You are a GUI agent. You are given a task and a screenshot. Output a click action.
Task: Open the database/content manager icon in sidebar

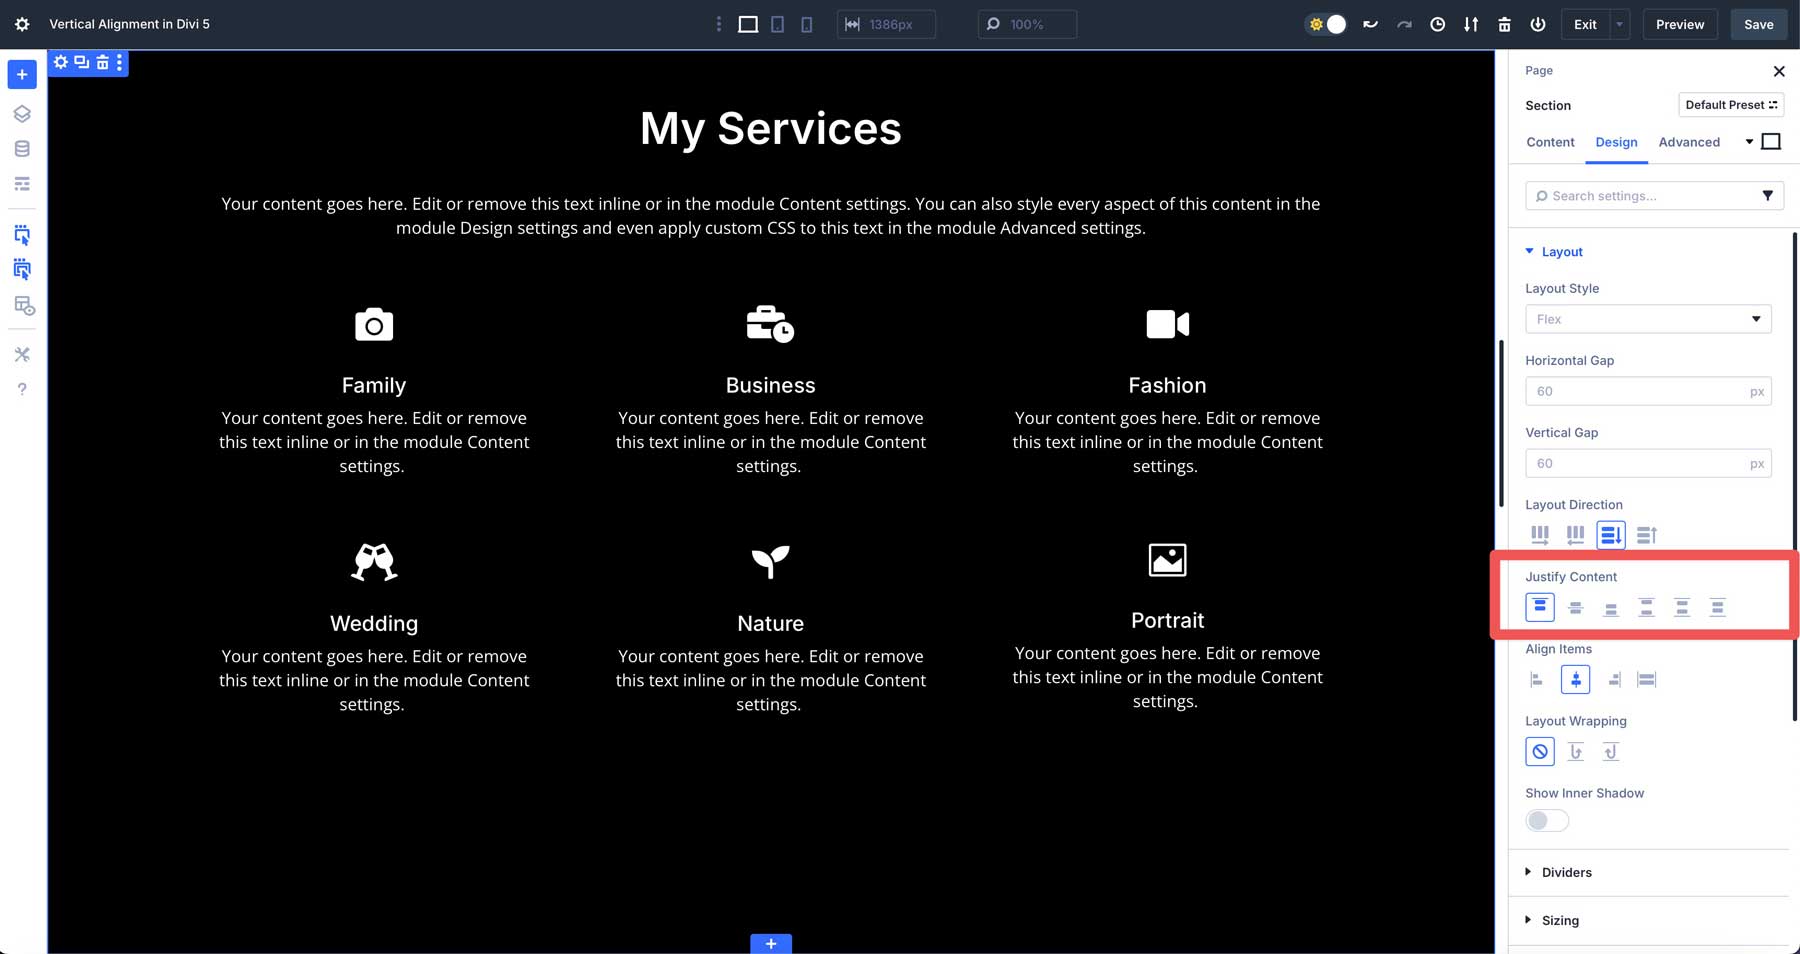click(22, 148)
